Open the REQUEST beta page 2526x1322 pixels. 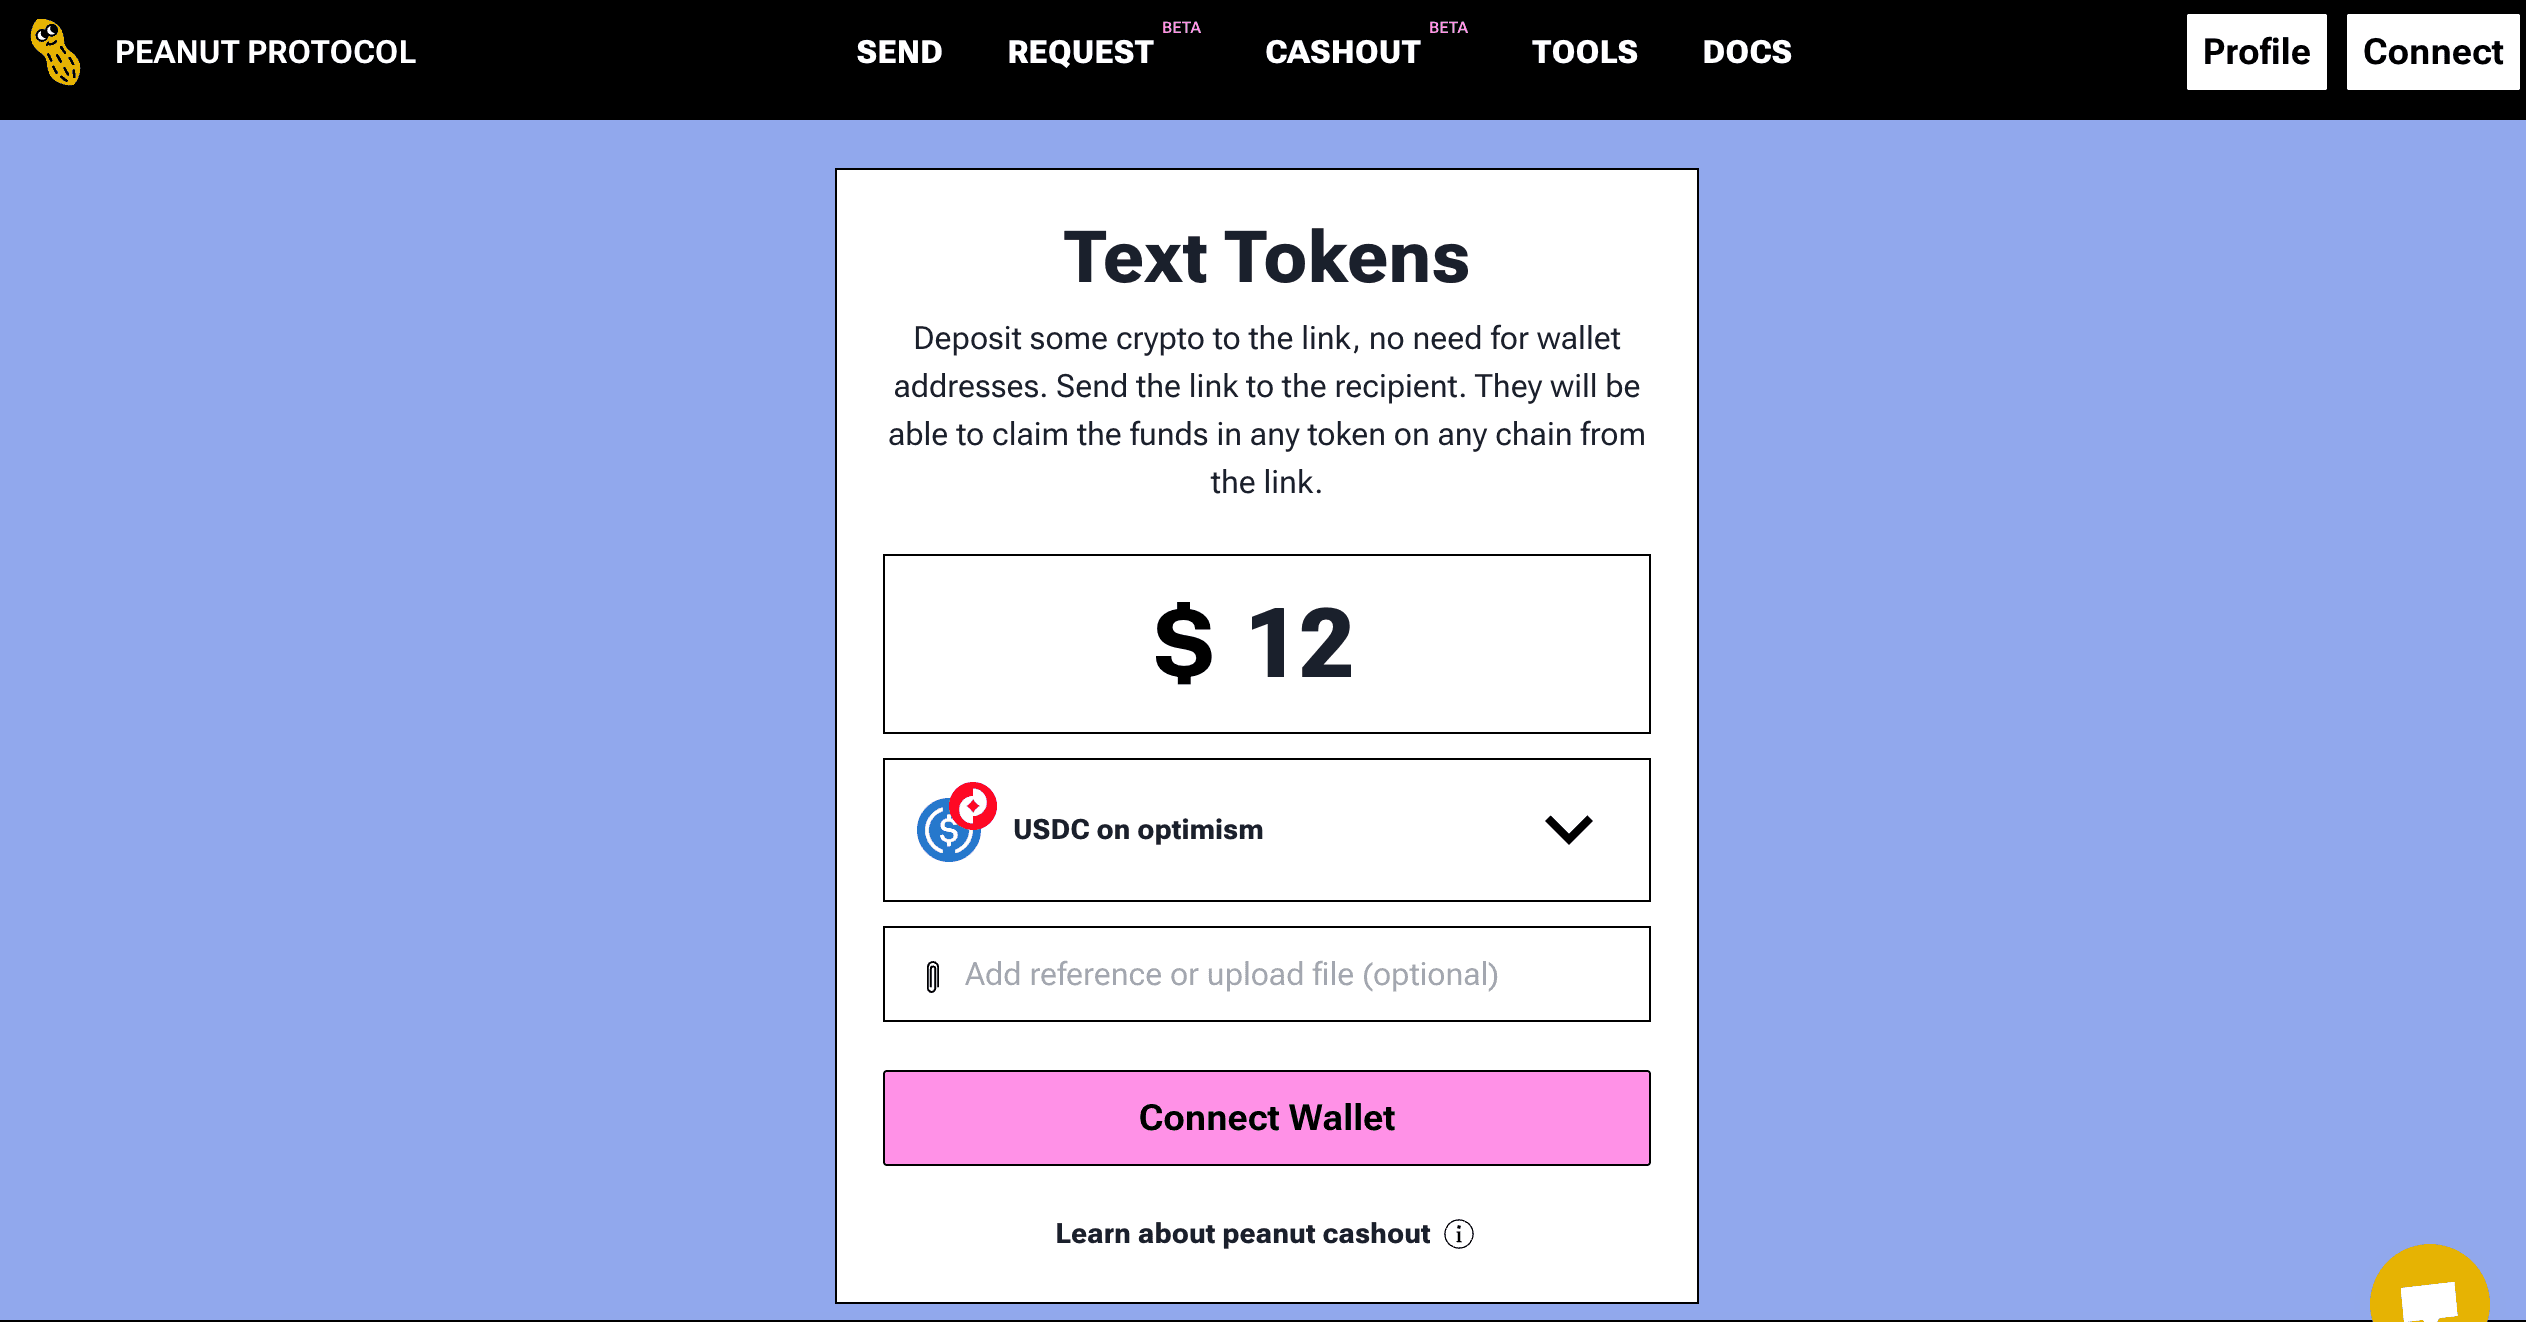pyautogui.click(x=1080, y=52)
